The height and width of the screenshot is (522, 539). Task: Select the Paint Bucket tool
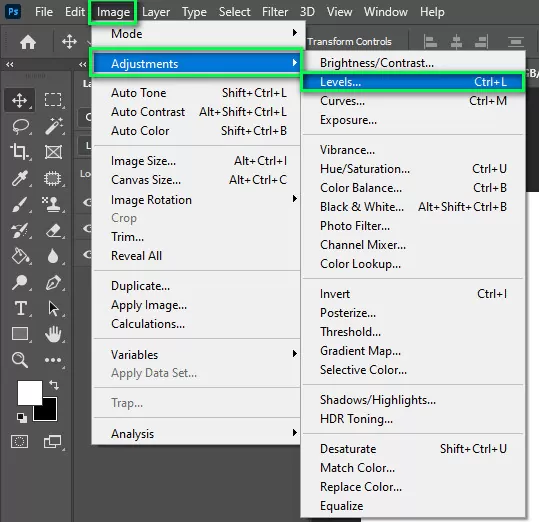[20, 256]
